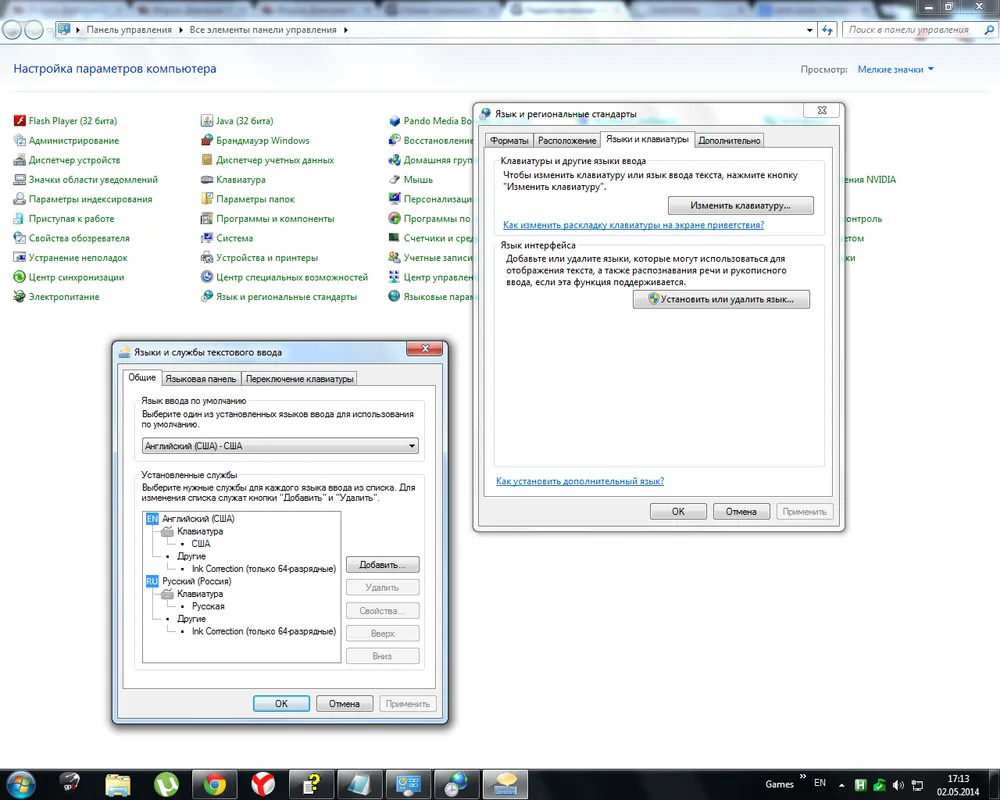Viewport: 1000px width, 800px height.
Task: Open link Как установить дополнительный язык?
Action: 580,481
